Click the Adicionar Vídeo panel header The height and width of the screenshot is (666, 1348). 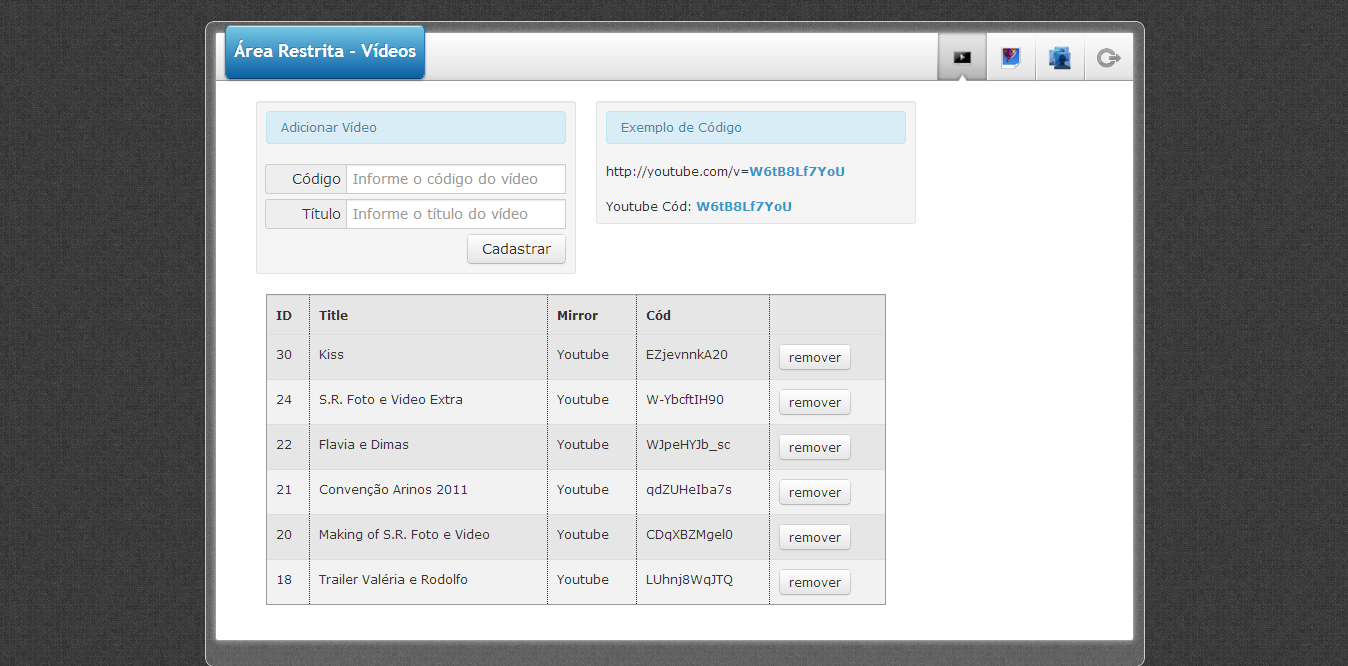tap(416, 128)
